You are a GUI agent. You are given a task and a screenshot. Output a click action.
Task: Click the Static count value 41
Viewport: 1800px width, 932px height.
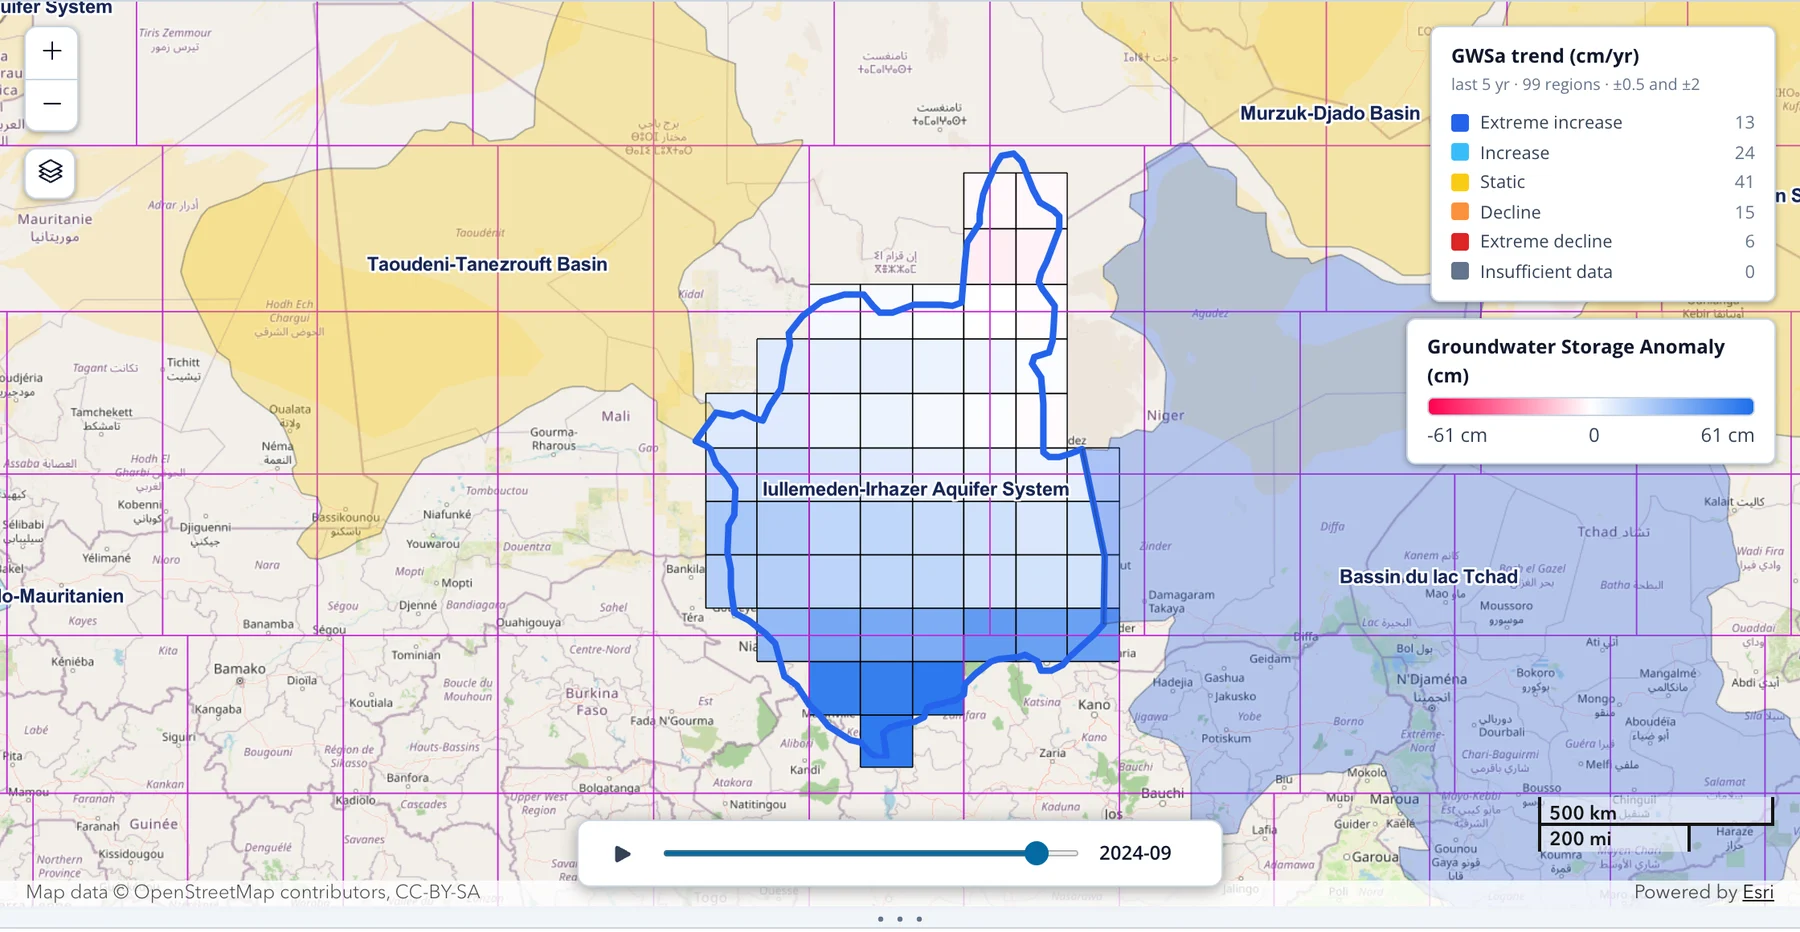tap(1744, 182)
